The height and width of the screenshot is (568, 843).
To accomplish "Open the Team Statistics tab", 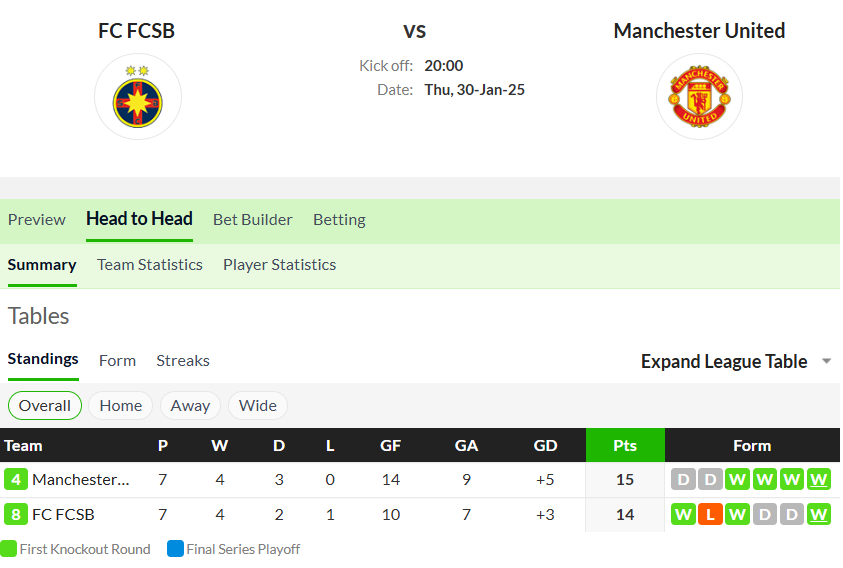I will pos(149,265).
